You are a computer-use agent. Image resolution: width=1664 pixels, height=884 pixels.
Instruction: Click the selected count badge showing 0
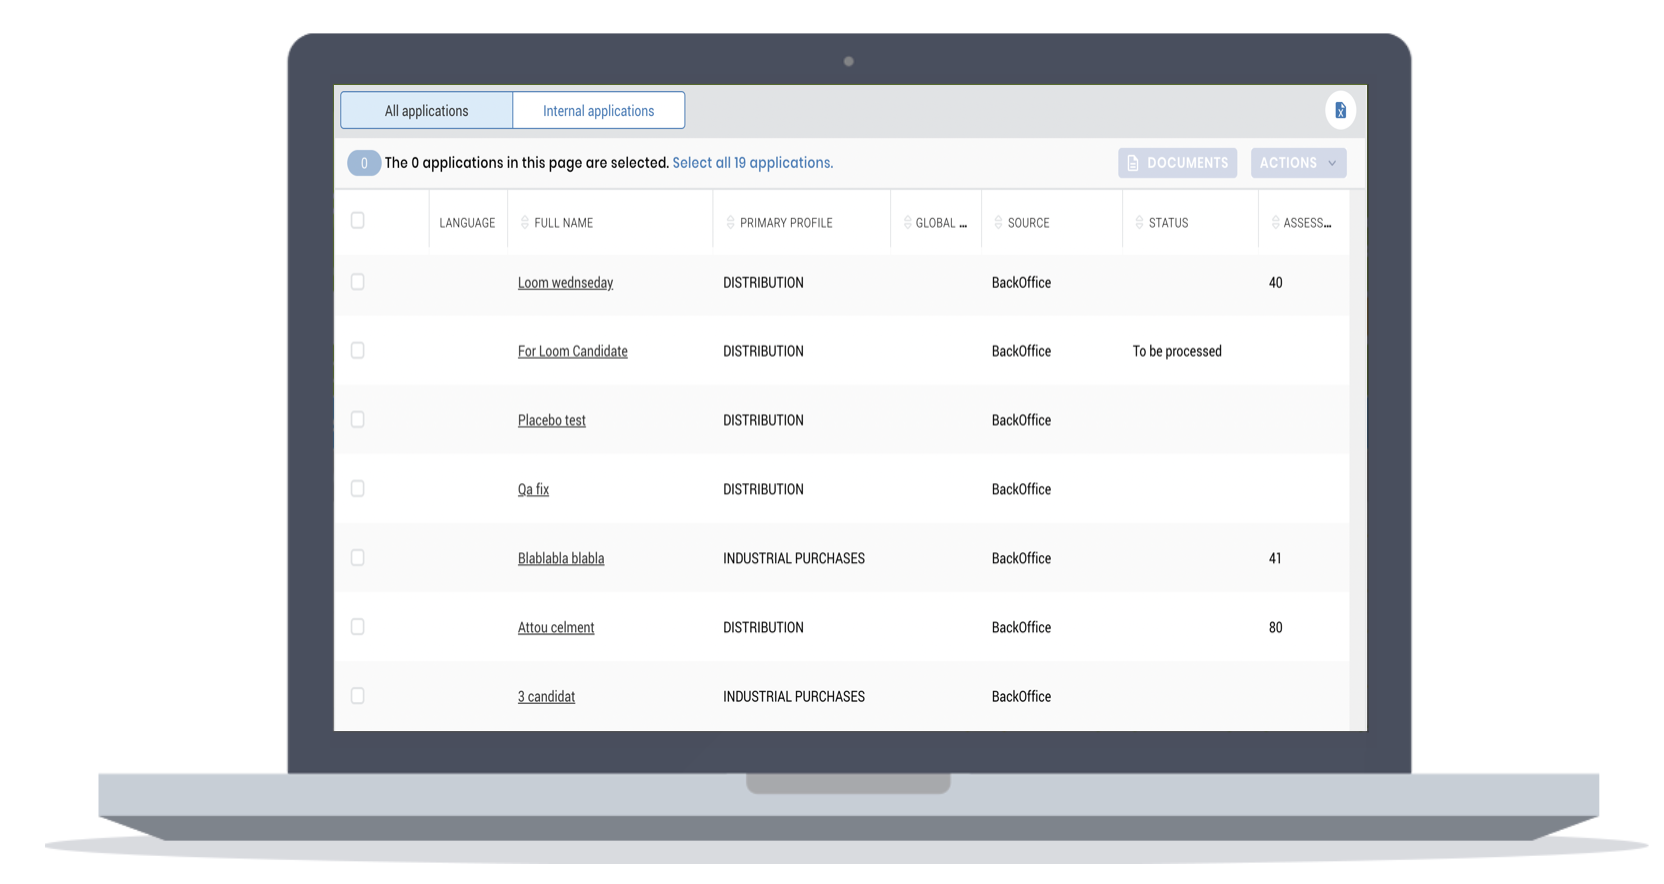tap(363, 163)
